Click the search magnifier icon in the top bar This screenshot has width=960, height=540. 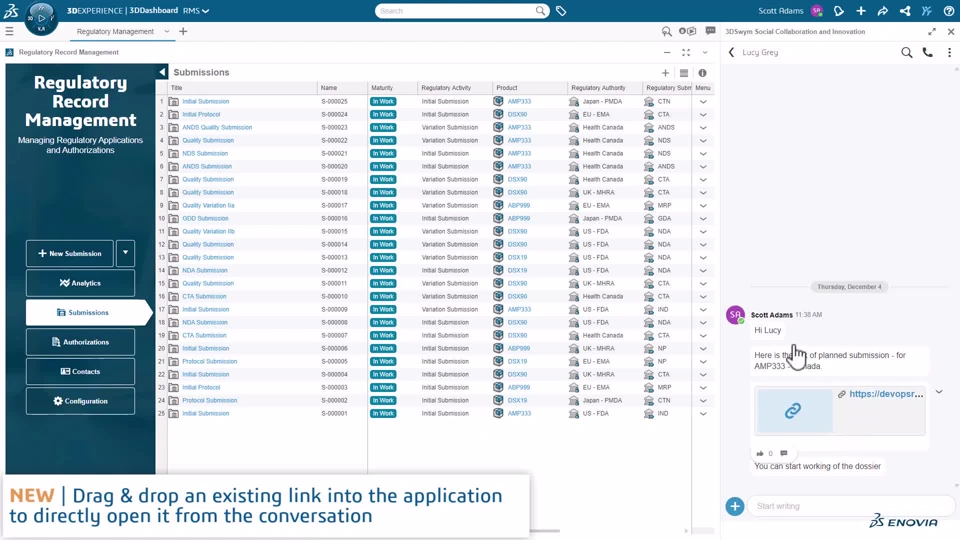tap(540, 10)
